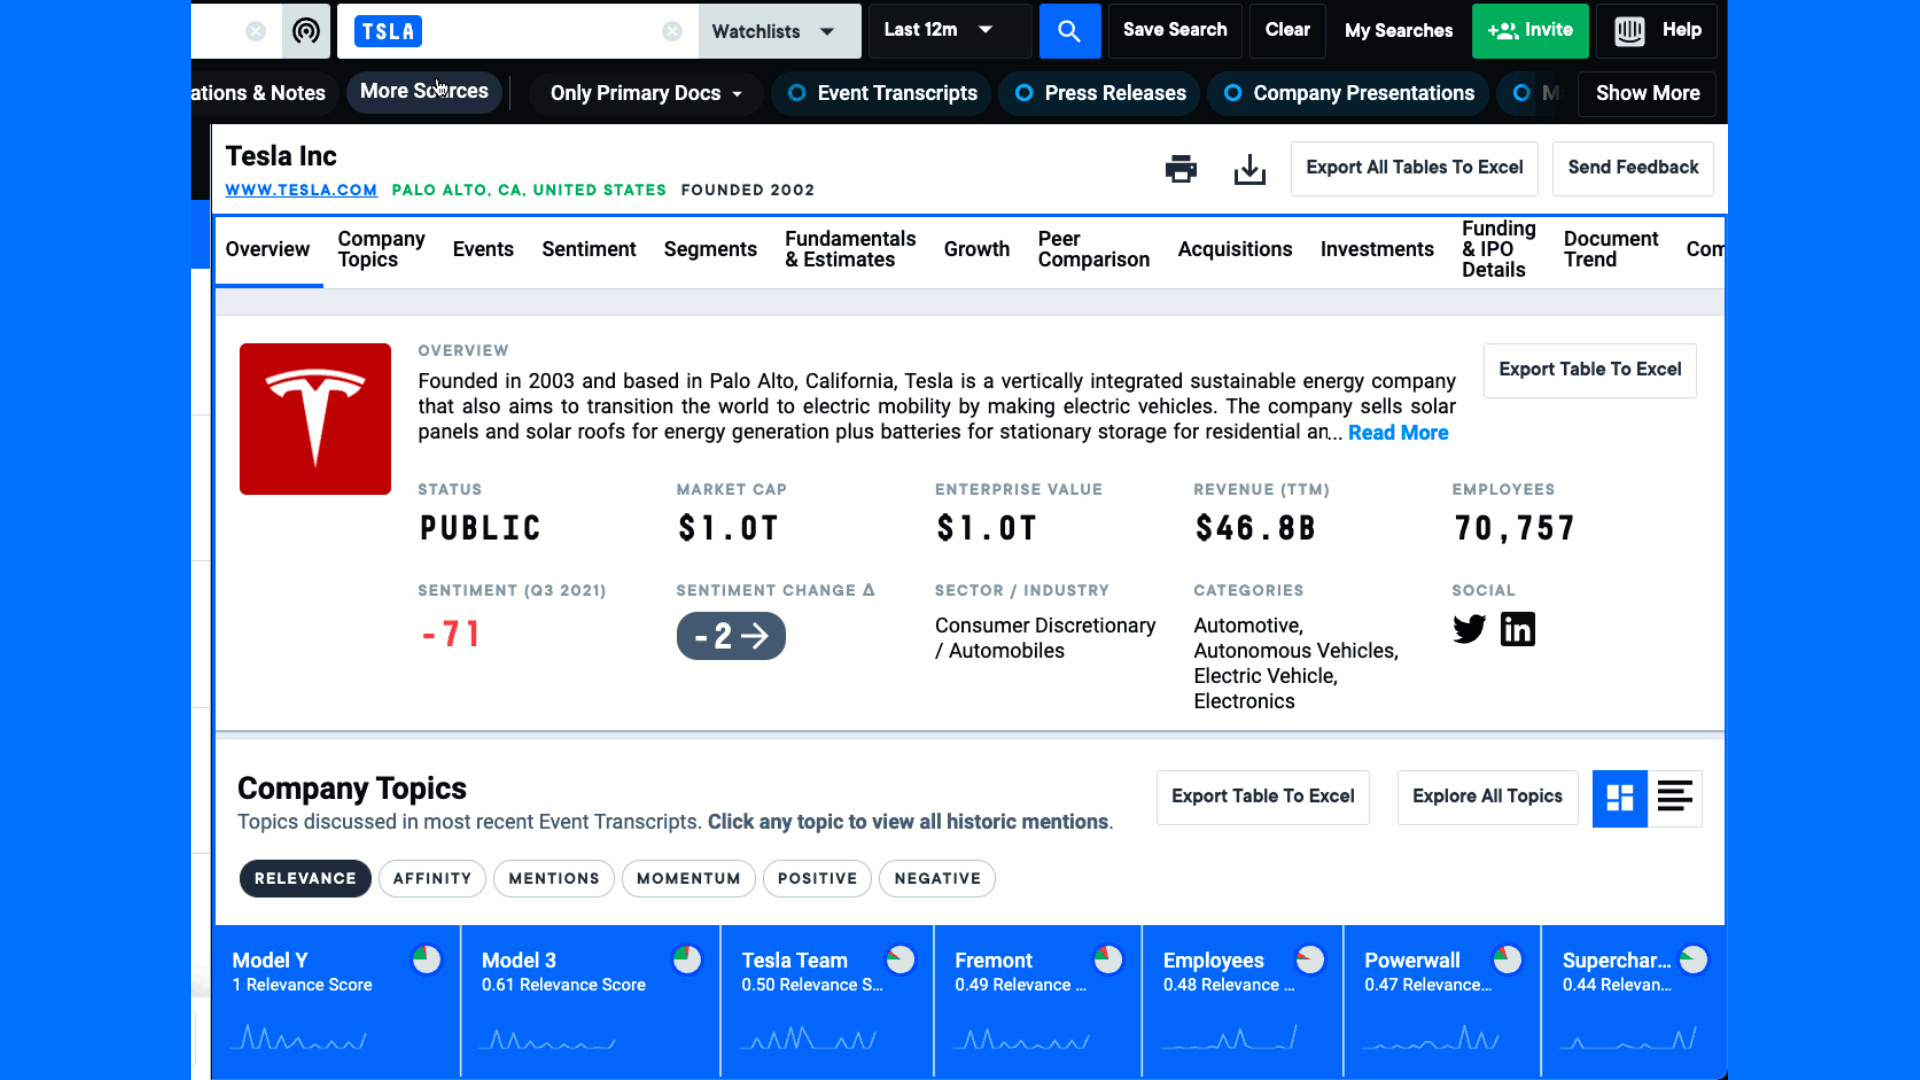This screenshot has height=1080, width=1920.
Task: Open the Document Trend tab
Action: (x=1611, y=250)
